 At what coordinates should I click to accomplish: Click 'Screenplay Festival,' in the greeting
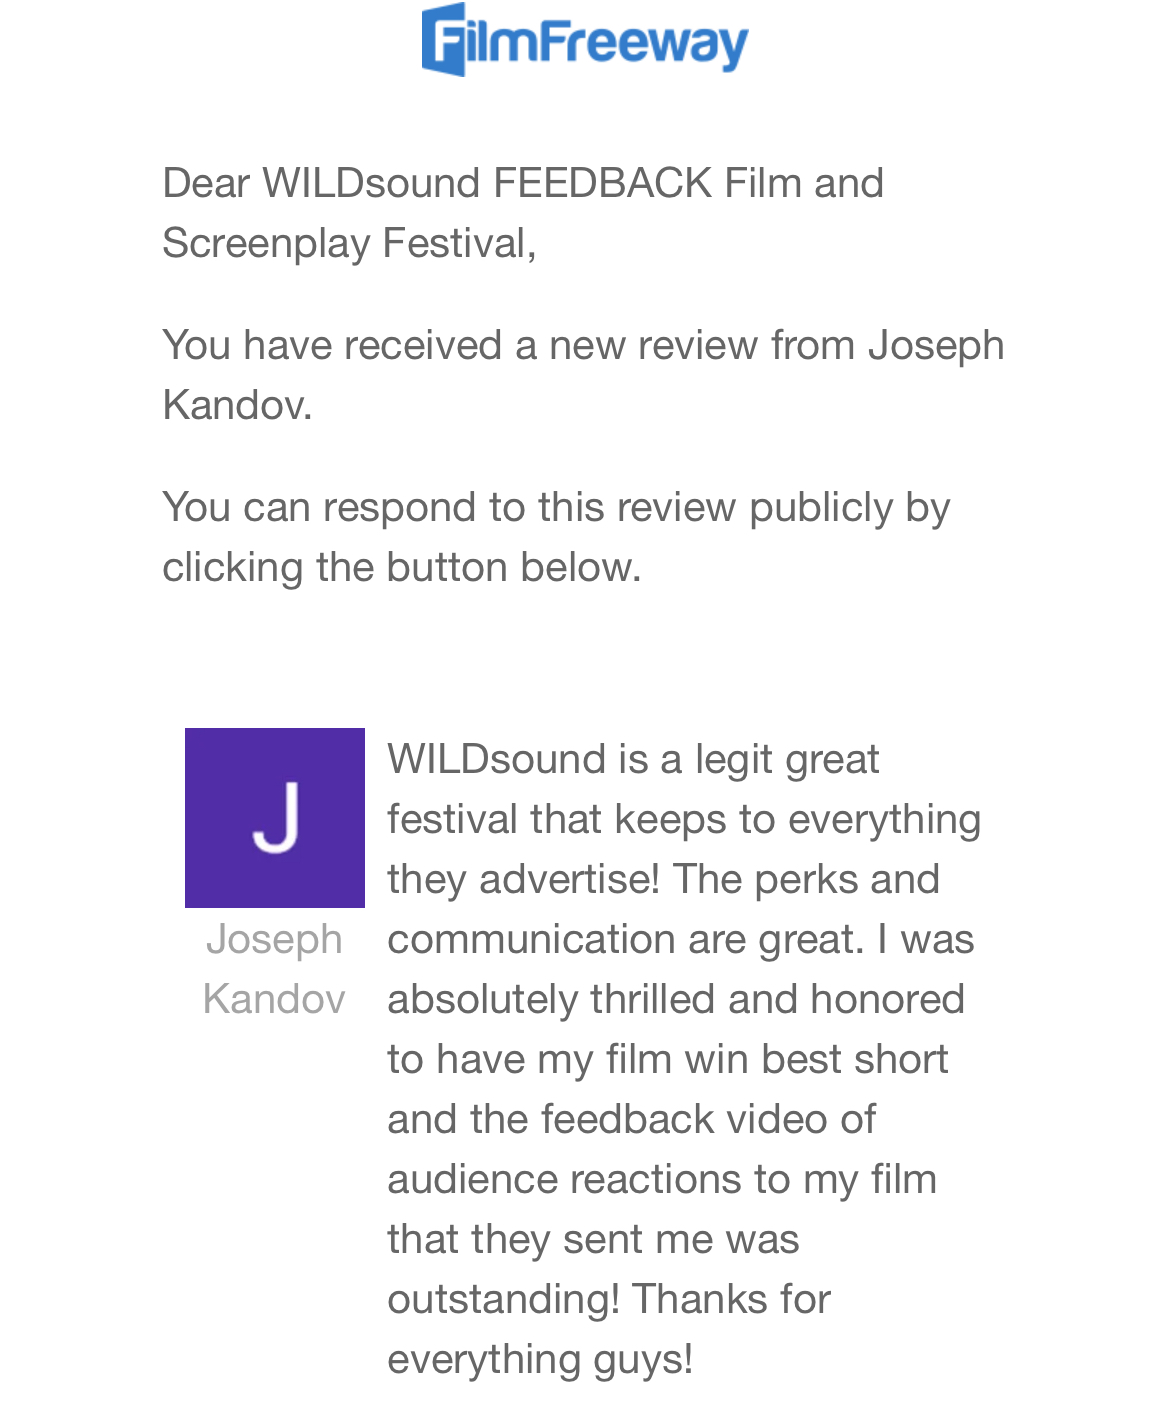coord(349,243)
